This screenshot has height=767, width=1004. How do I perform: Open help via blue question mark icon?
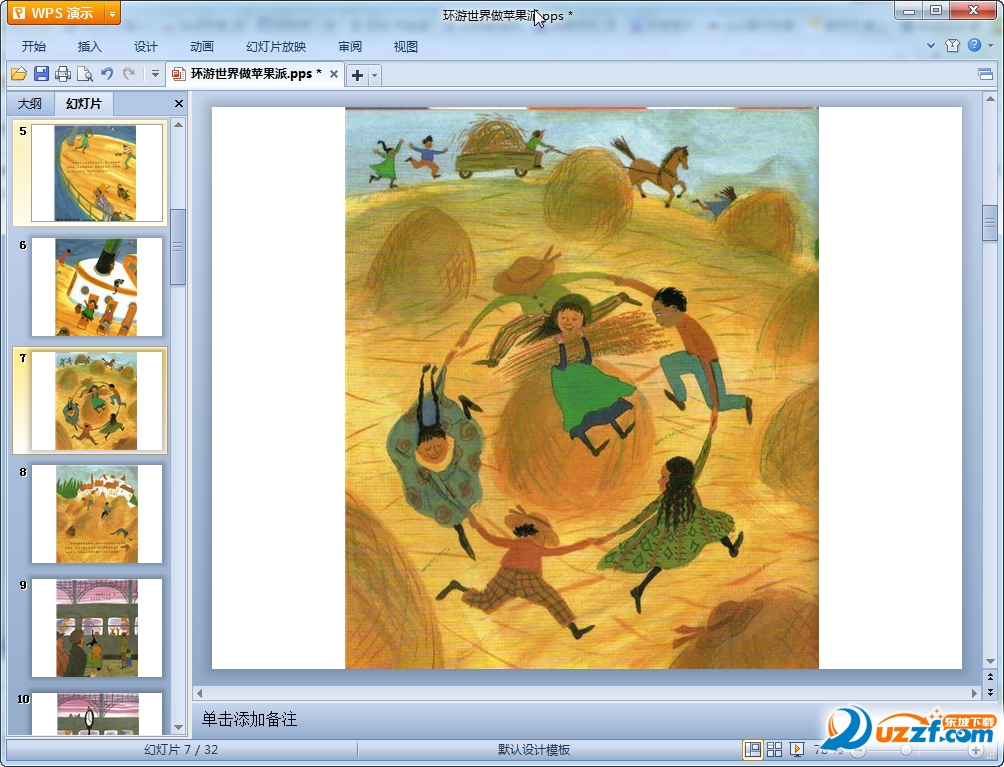[x=975, y=45]
